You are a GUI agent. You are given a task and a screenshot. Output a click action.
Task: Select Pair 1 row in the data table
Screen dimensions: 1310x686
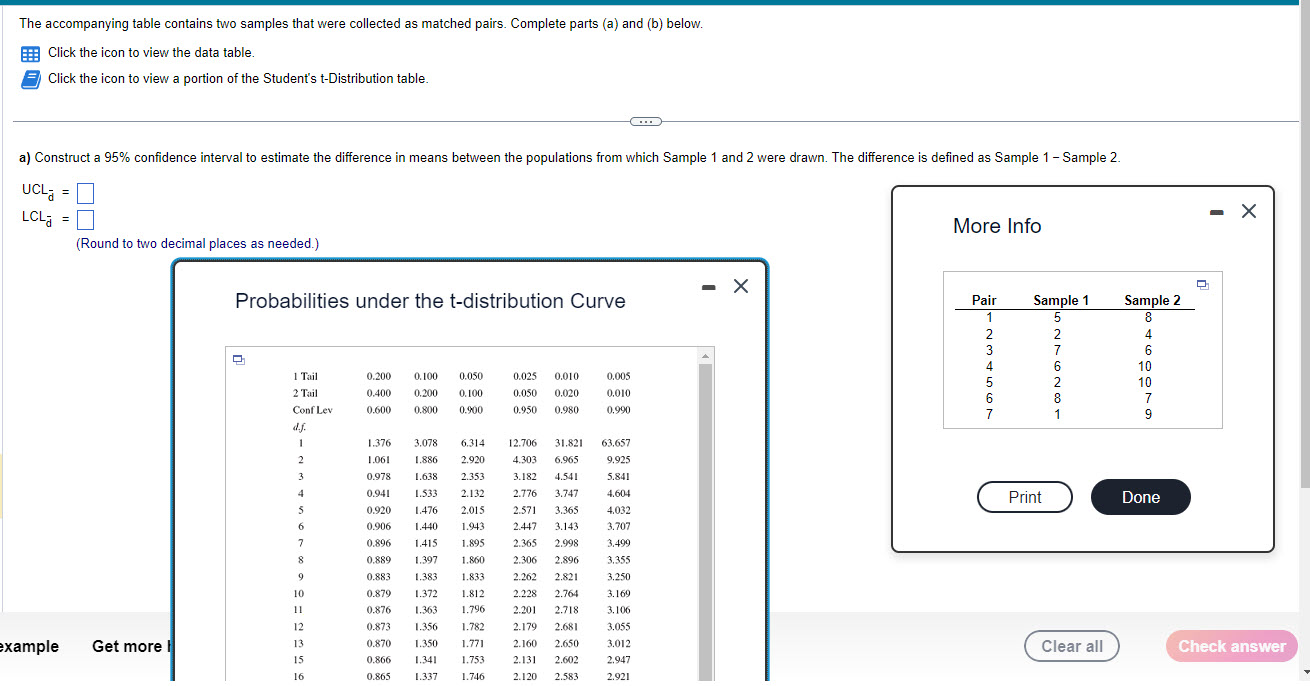tap(988, 317)
